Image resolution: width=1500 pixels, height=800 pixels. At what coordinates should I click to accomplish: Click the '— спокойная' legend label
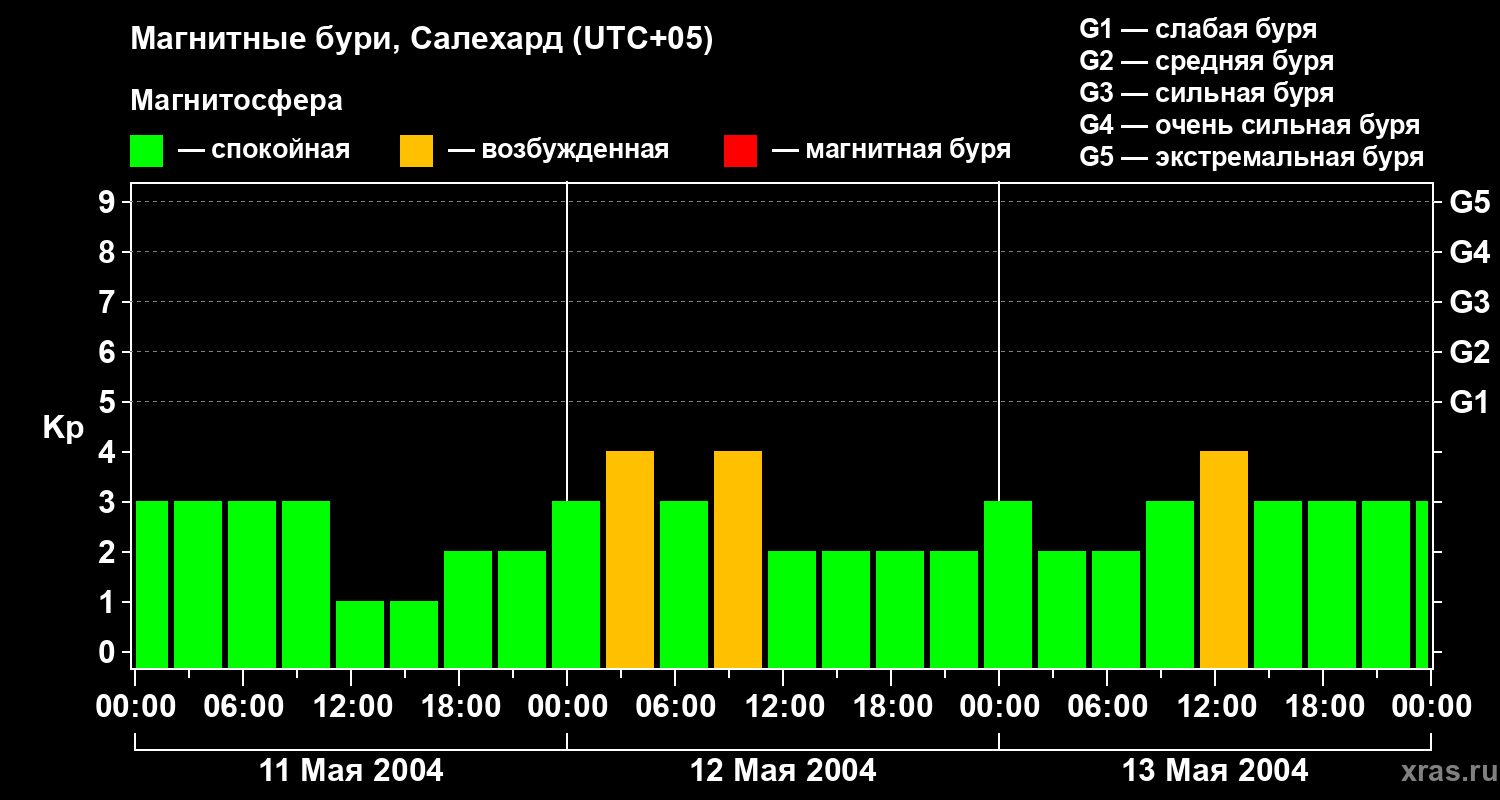point(264,150)
